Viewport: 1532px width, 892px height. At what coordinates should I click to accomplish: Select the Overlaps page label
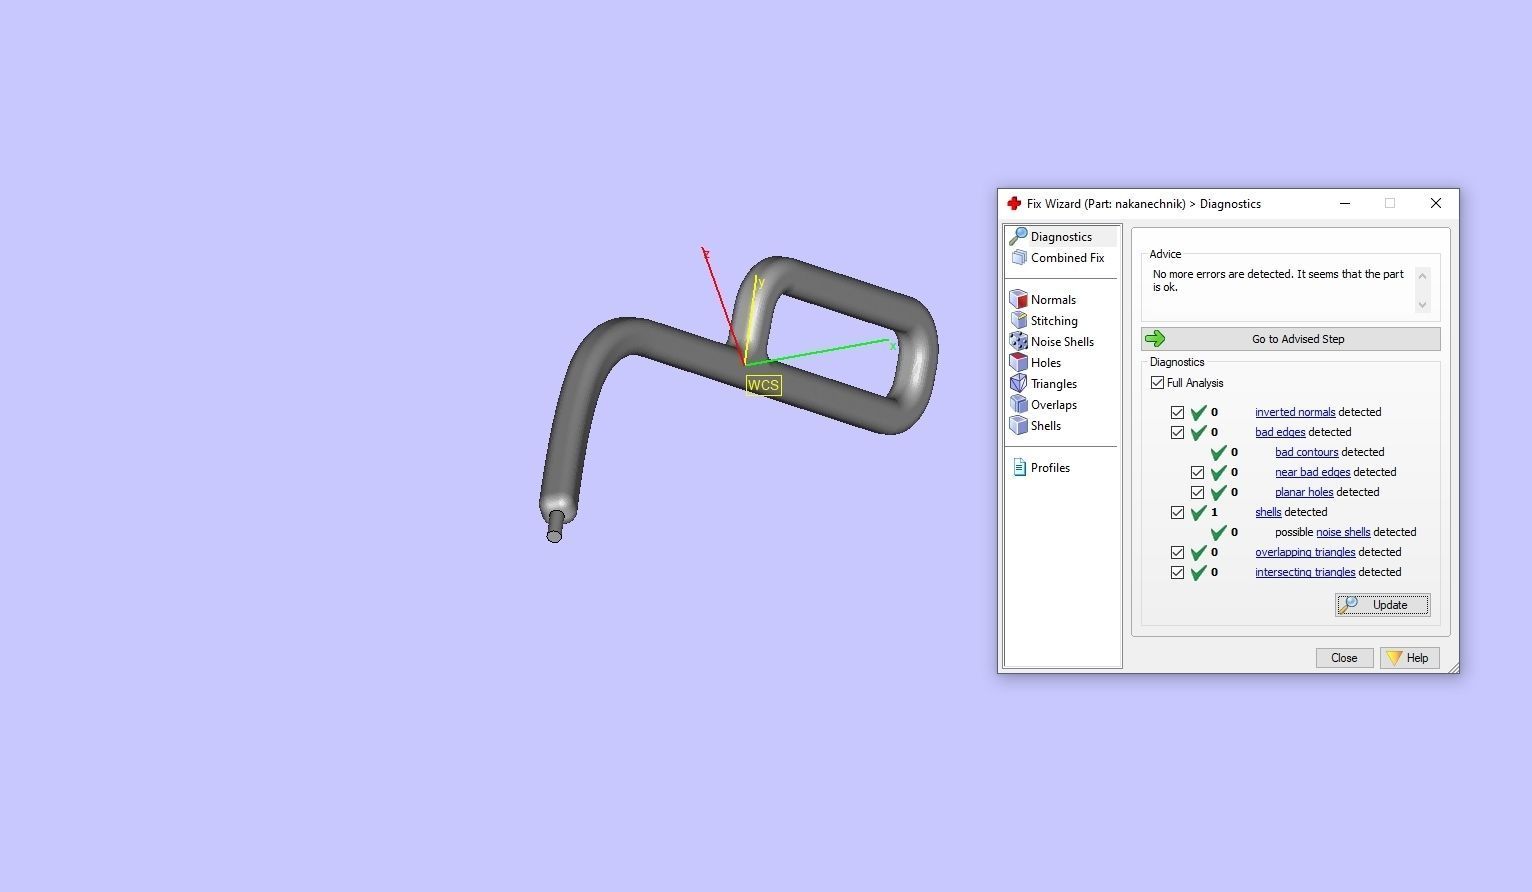click(1054, 405)
